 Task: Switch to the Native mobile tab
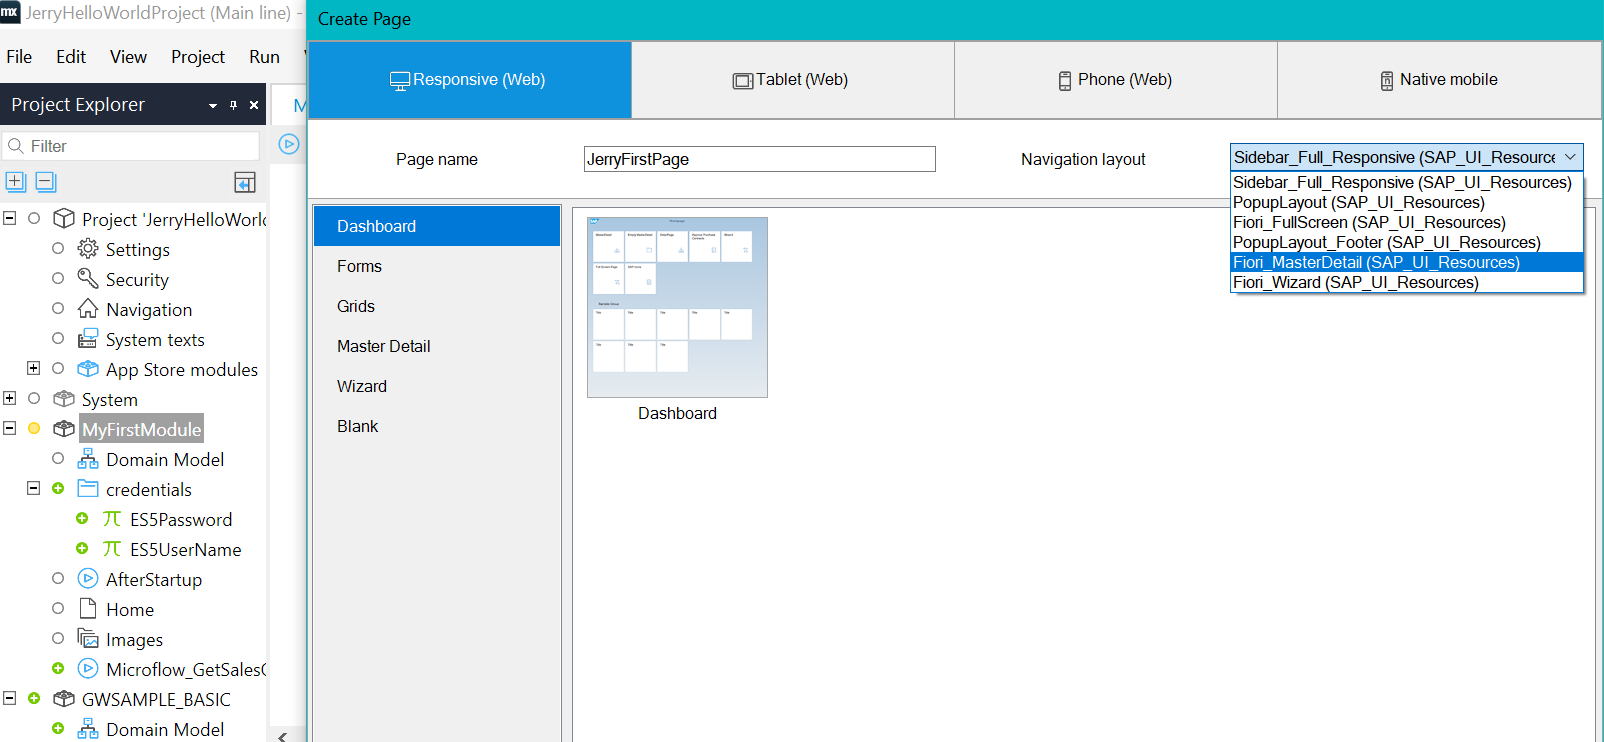(1439, 80)
